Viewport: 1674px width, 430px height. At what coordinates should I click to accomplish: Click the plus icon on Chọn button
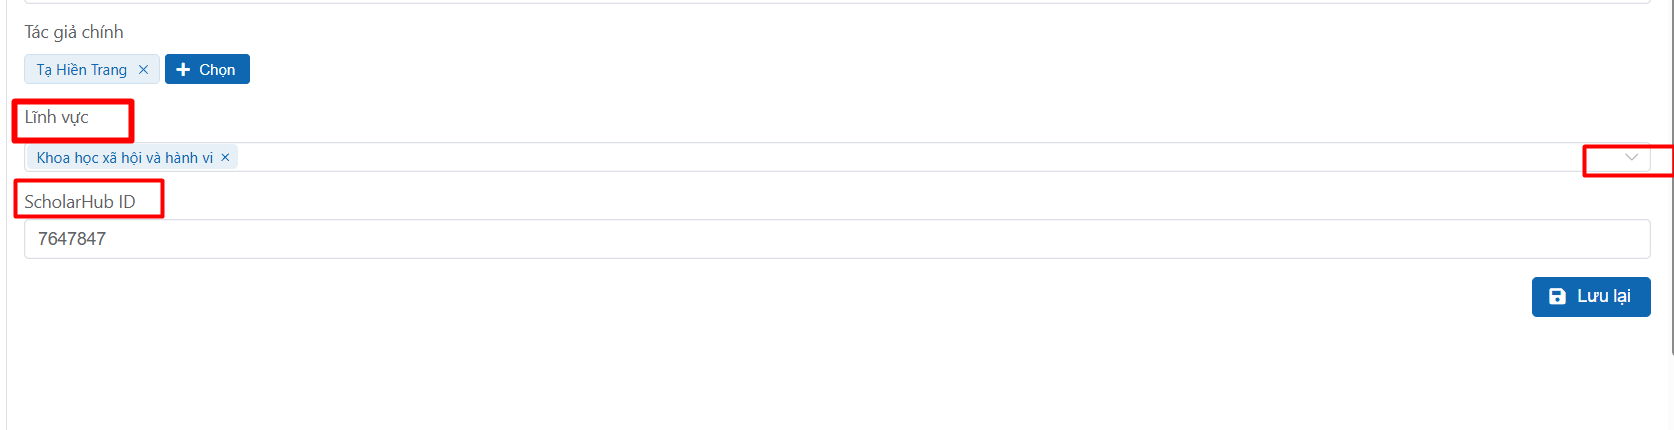(183, 70)
